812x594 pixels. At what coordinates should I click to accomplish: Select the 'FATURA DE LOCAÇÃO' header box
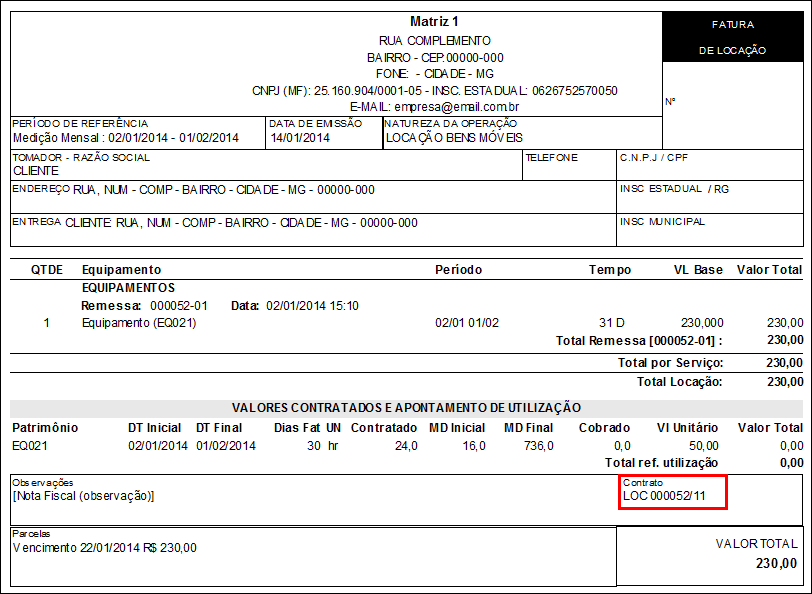pyautogui.click(x=733, y=37)
